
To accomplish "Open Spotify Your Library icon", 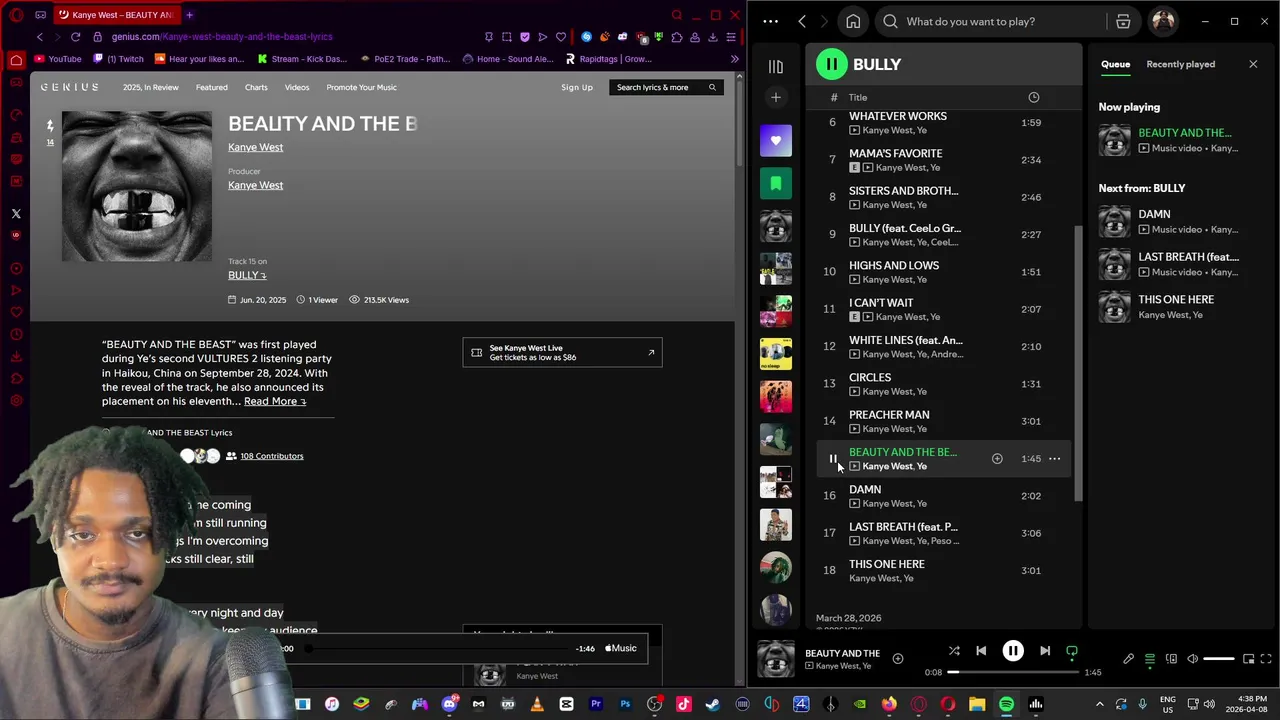I will point(775,67).
